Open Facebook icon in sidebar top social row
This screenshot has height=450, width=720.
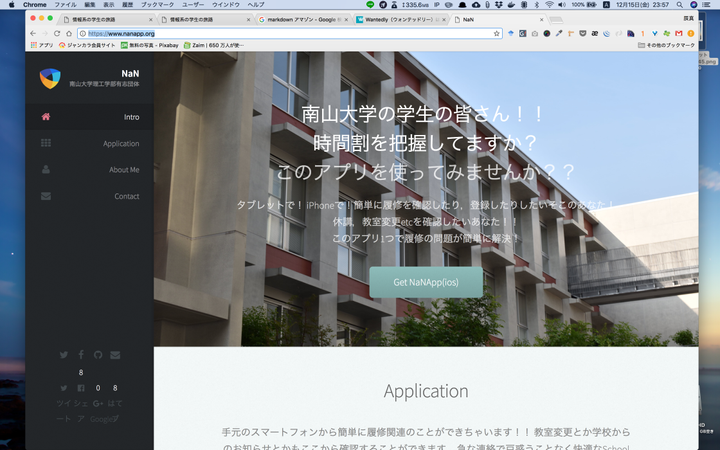click(81, 354)
